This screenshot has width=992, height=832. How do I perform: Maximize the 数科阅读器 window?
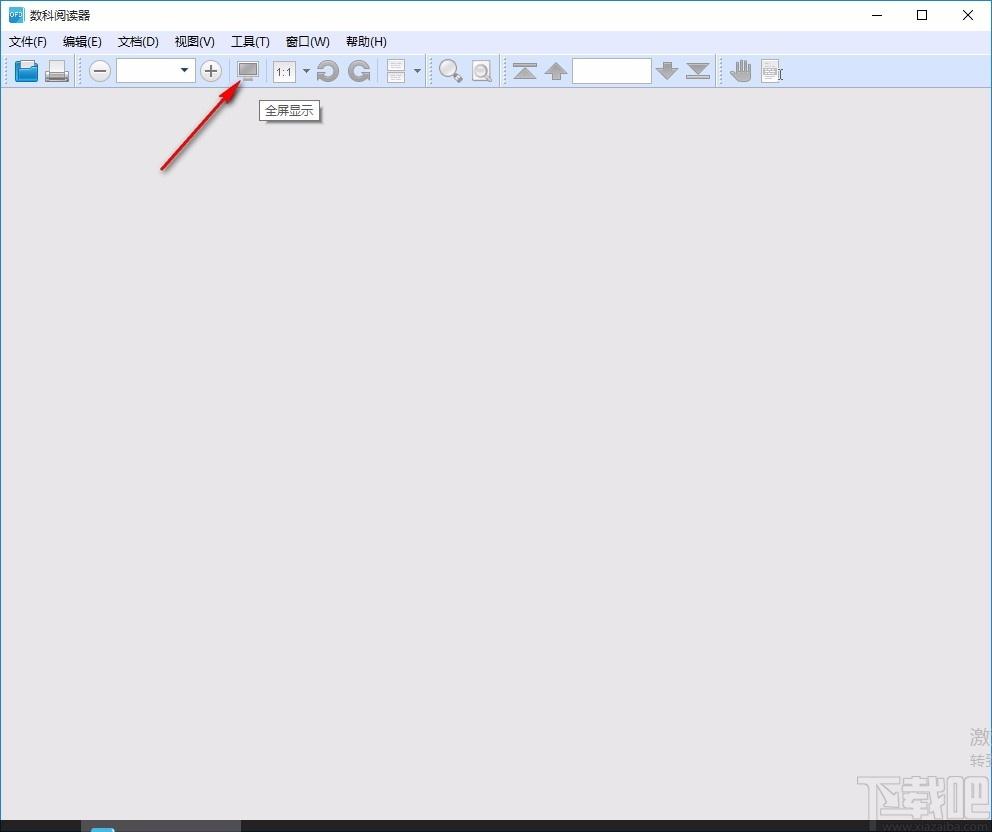point(922,15)
